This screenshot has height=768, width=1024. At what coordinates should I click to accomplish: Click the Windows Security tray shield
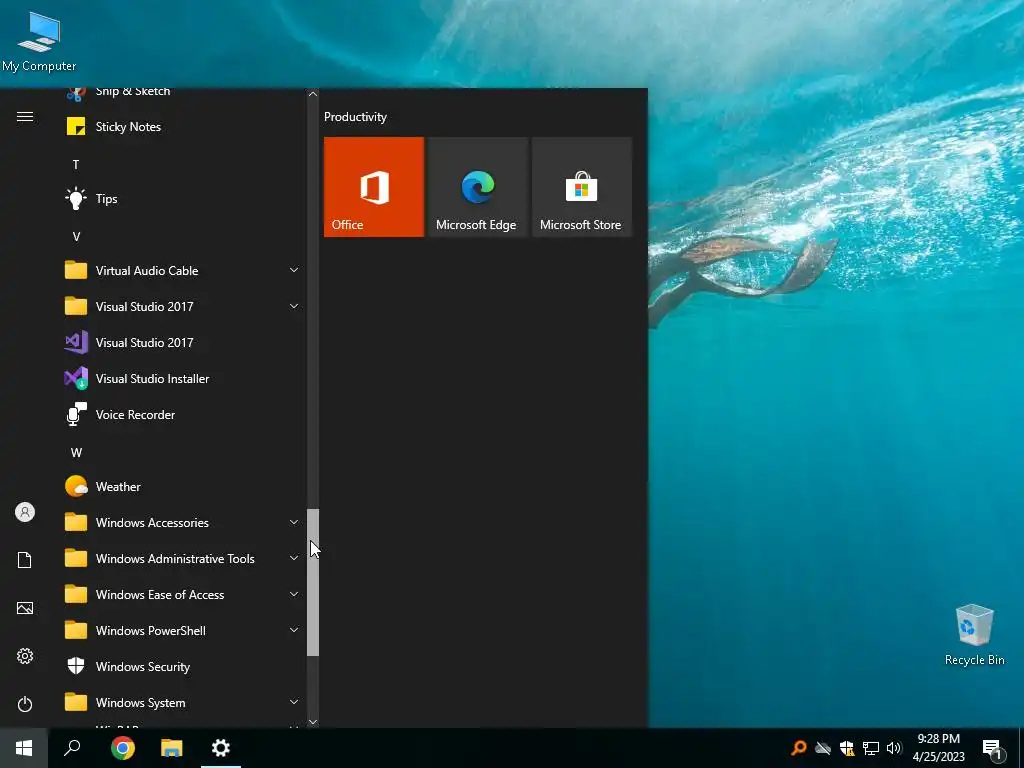tap(847, 748)
